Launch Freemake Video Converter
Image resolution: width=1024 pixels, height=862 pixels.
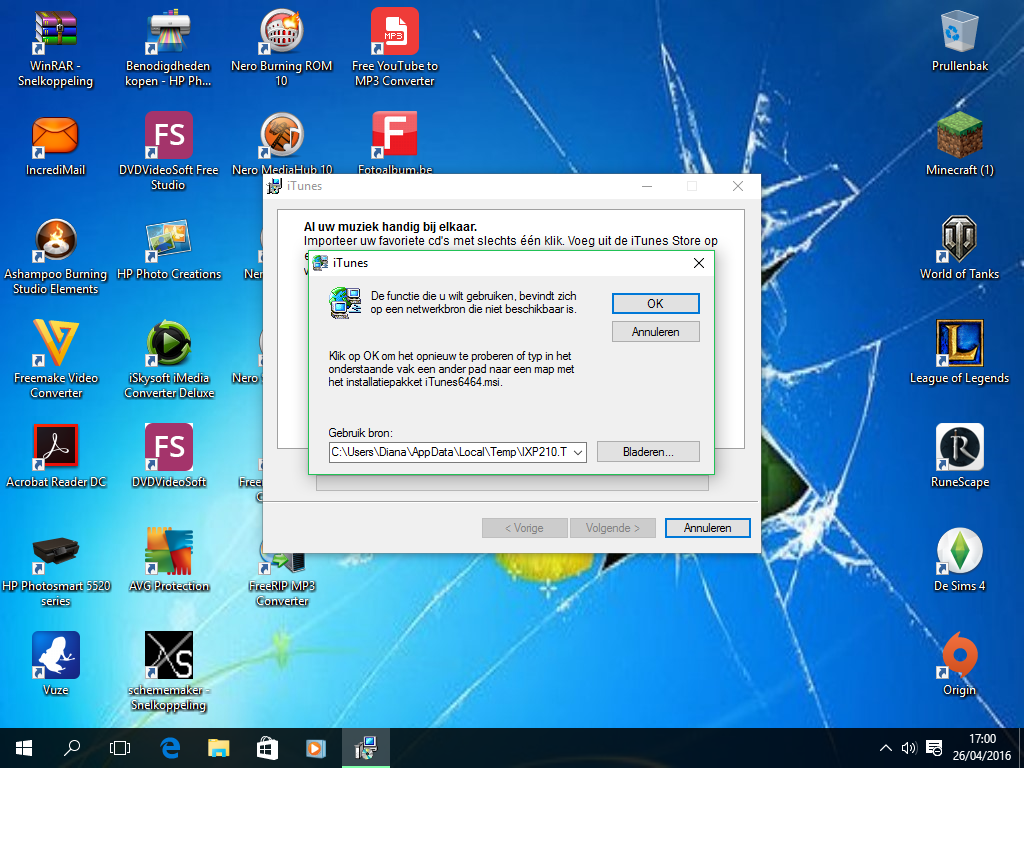pos(56,359)
